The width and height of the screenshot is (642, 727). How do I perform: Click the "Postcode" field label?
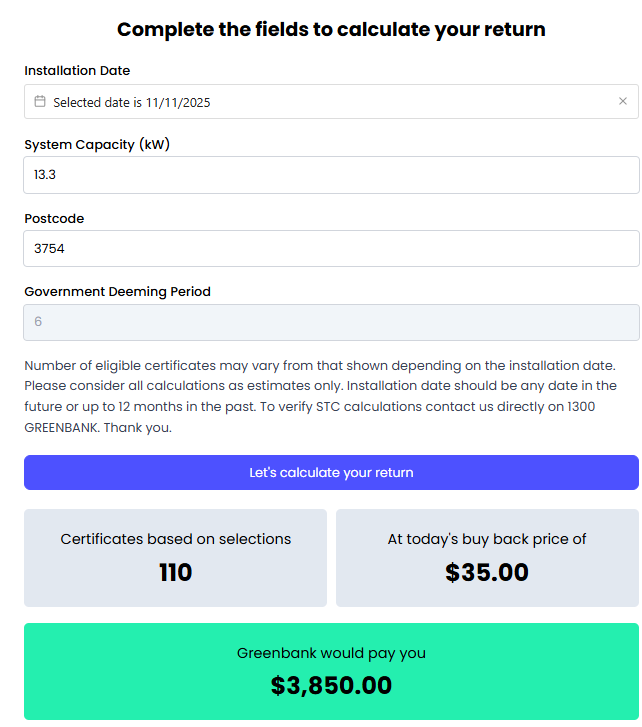coord(54,219)
